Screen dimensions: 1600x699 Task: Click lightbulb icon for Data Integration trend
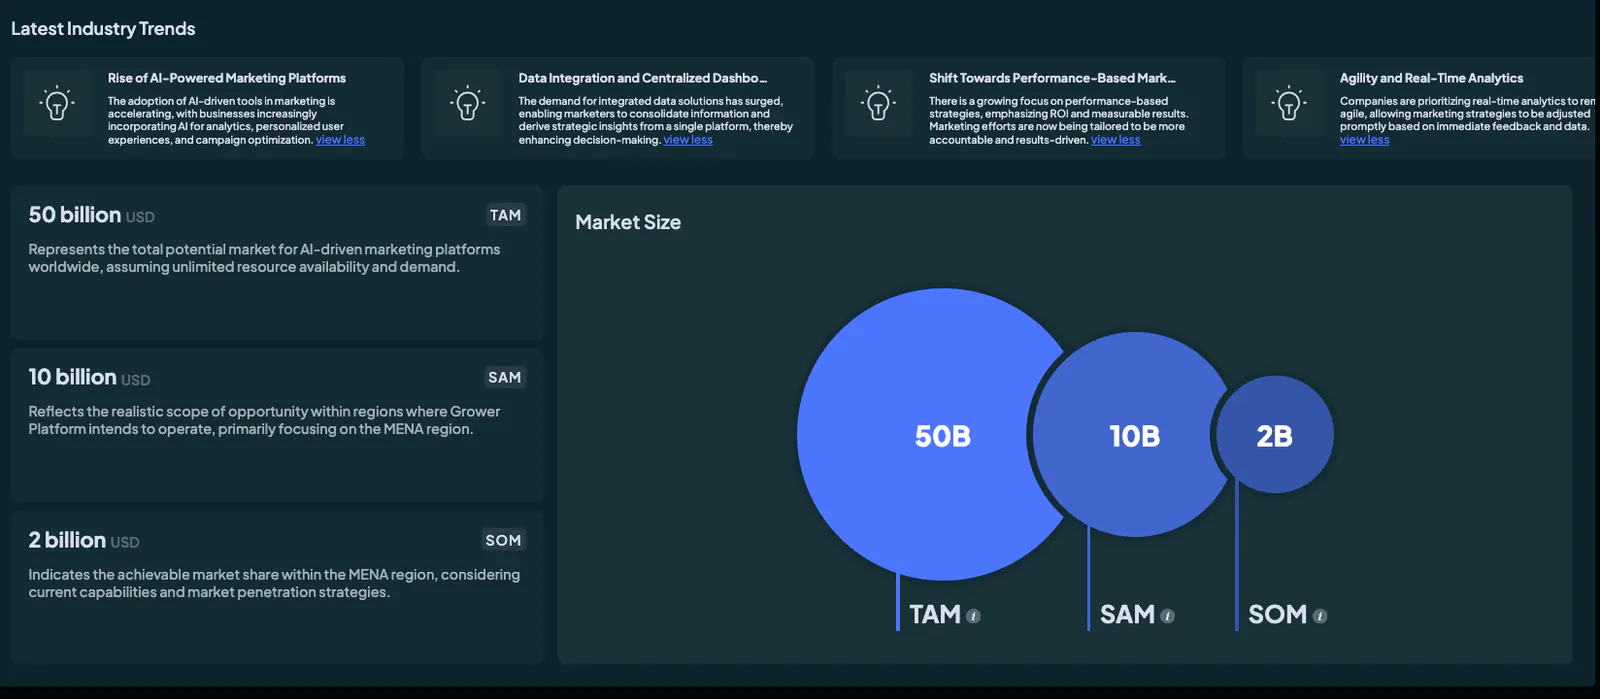point(467,103)
